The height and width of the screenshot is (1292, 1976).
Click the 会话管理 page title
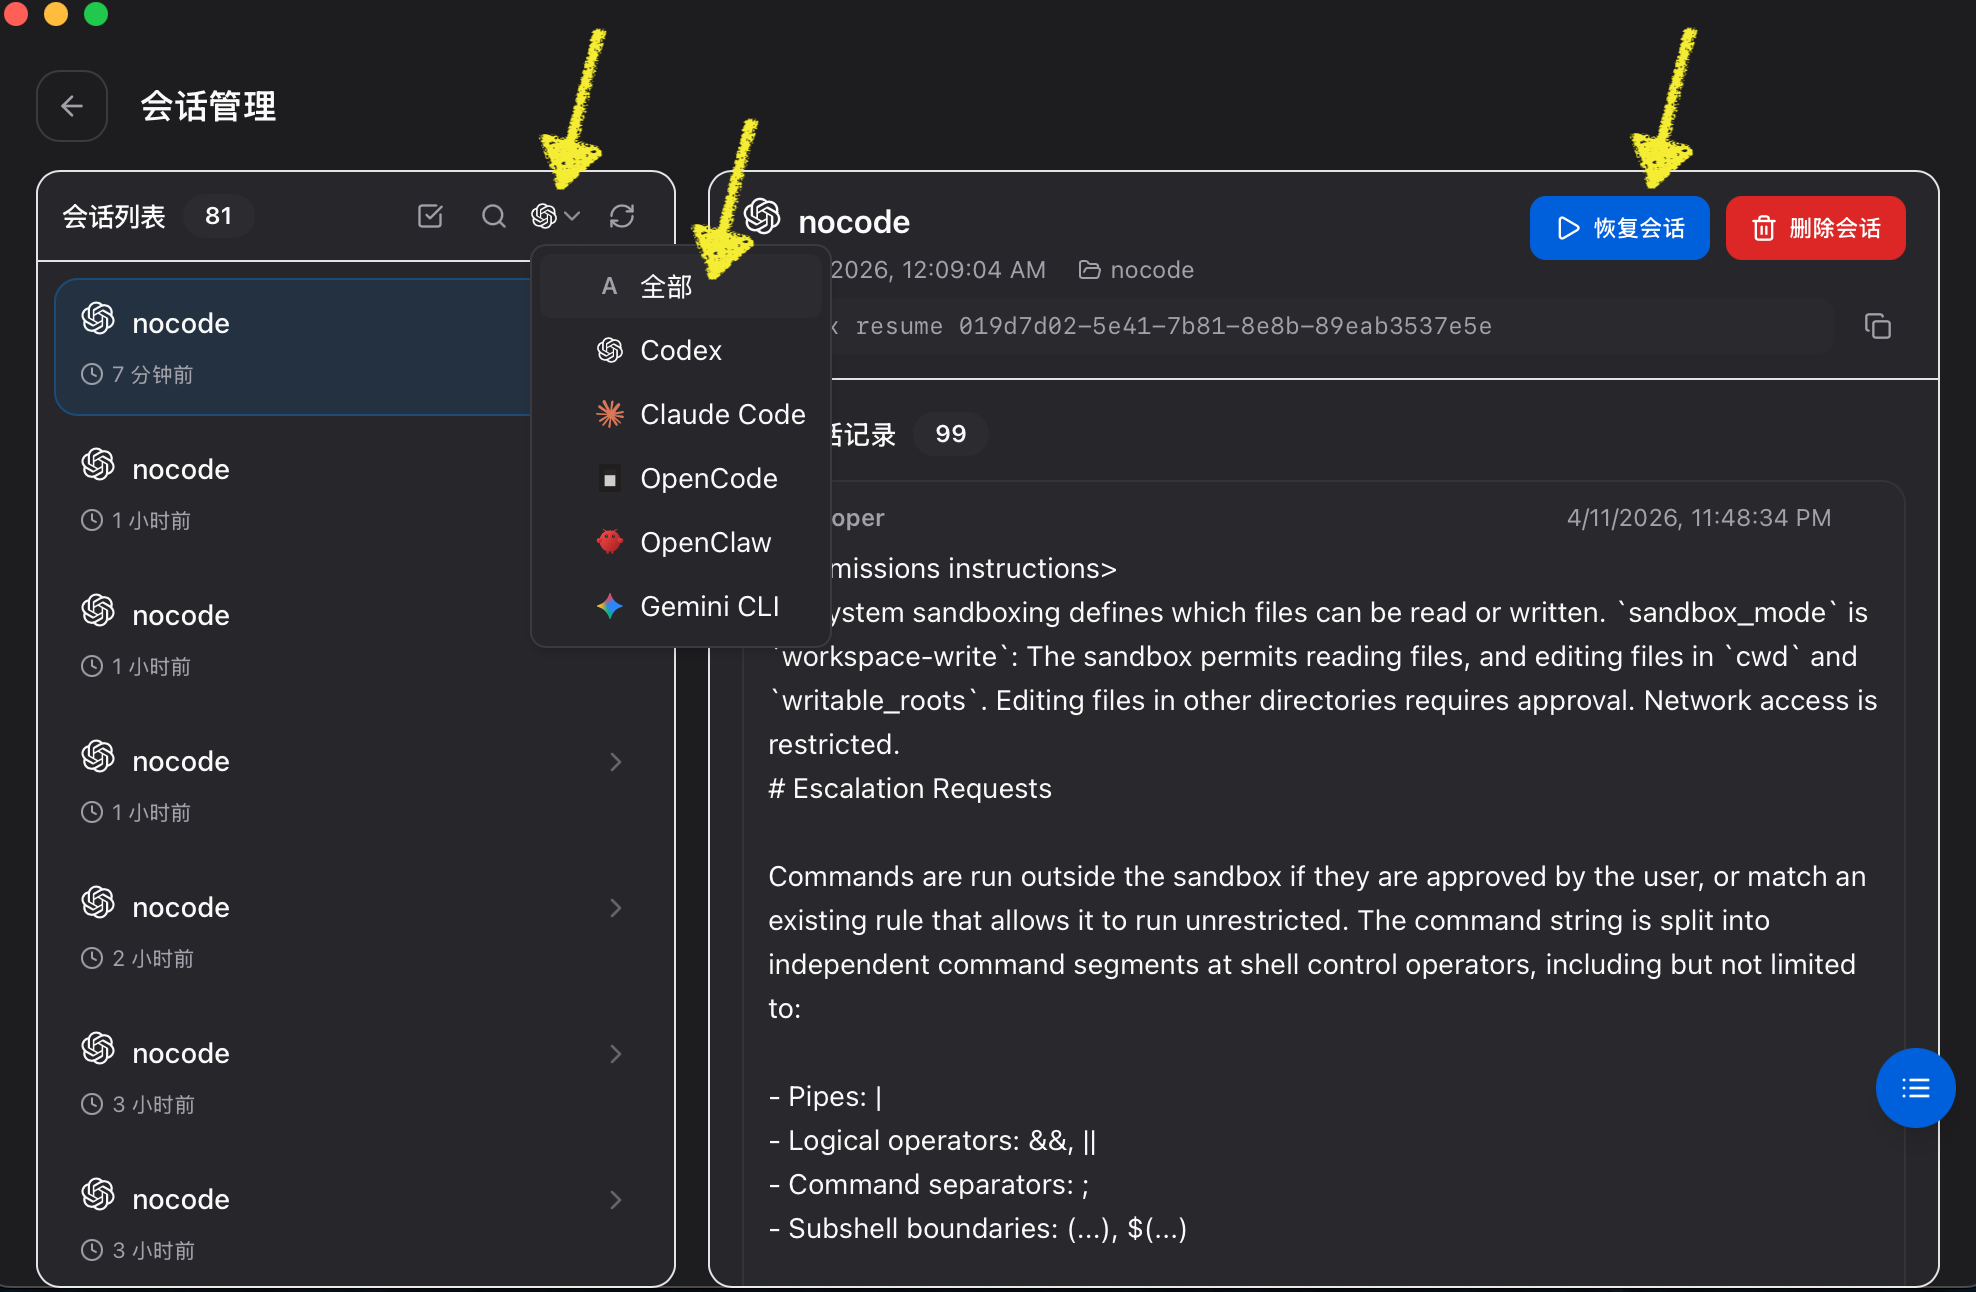click(208, 106)
